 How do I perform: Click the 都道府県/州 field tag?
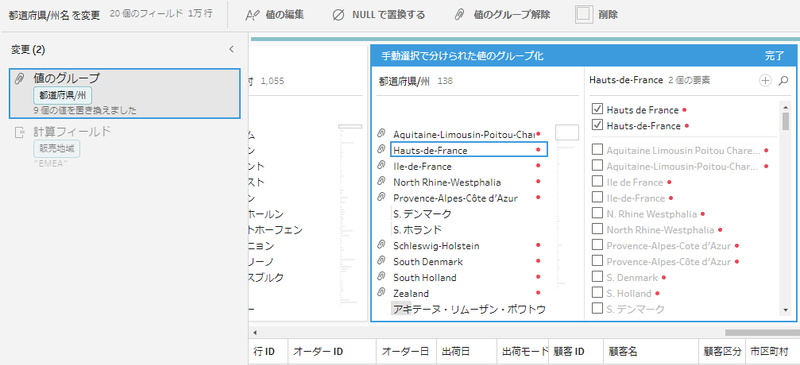[62, 94]
